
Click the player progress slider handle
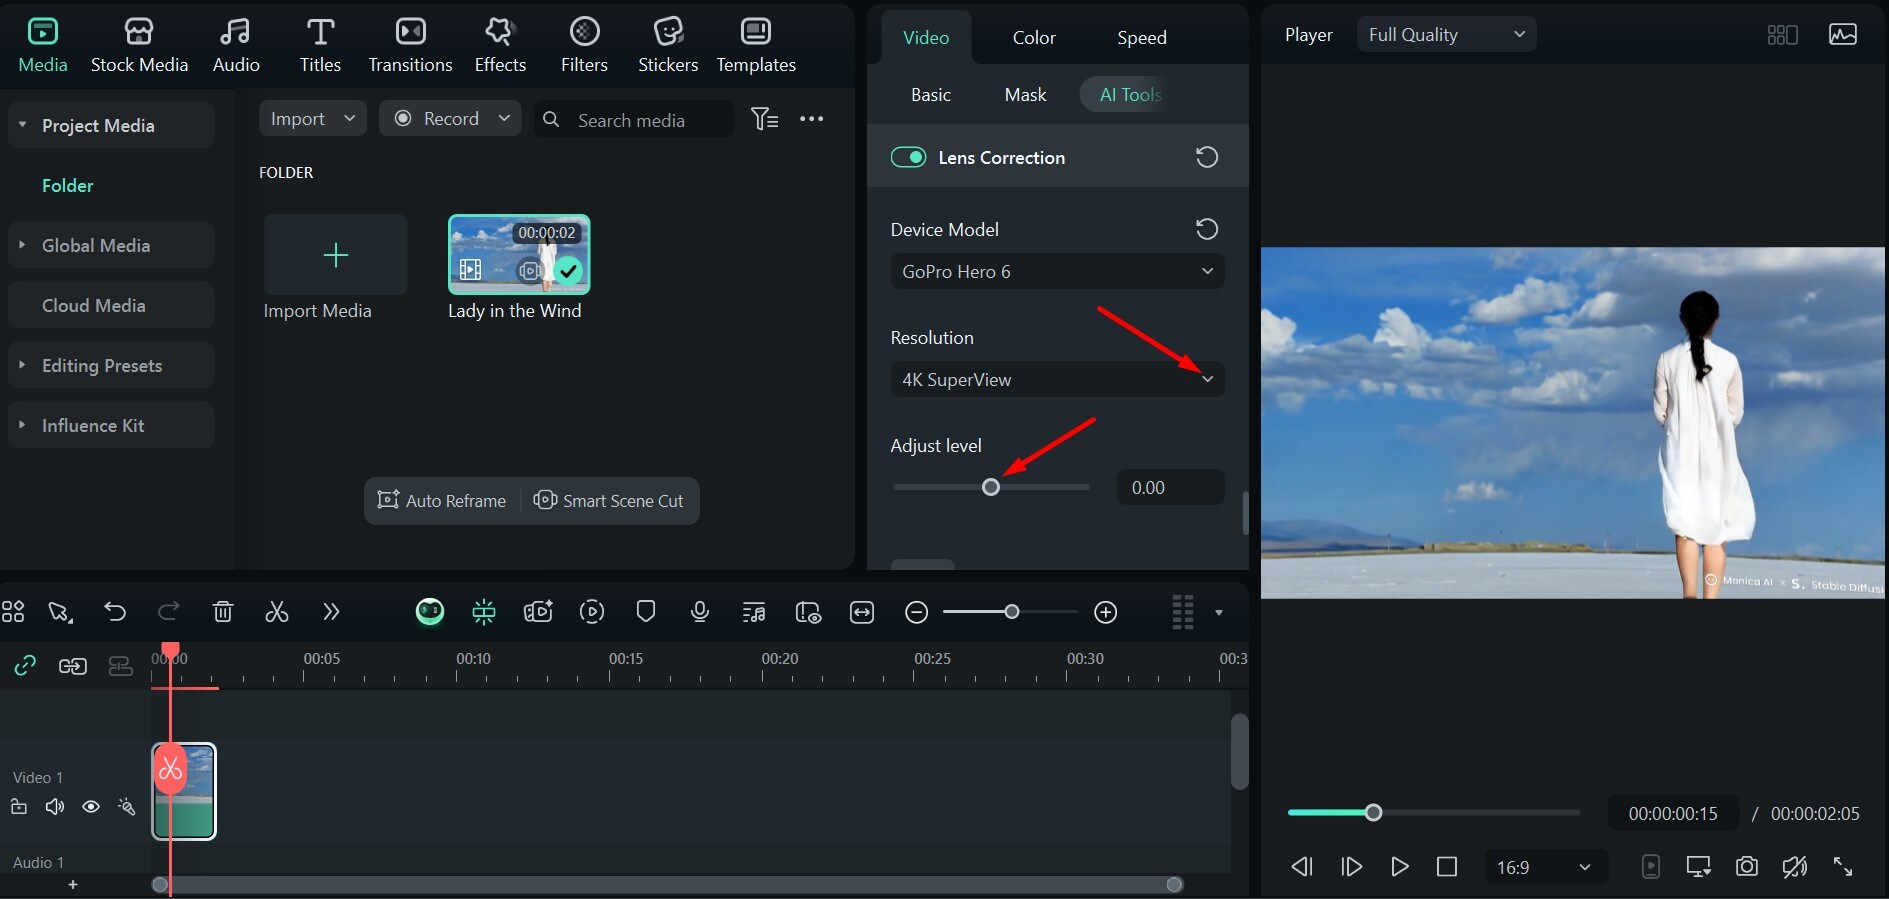pos(1374,813)
